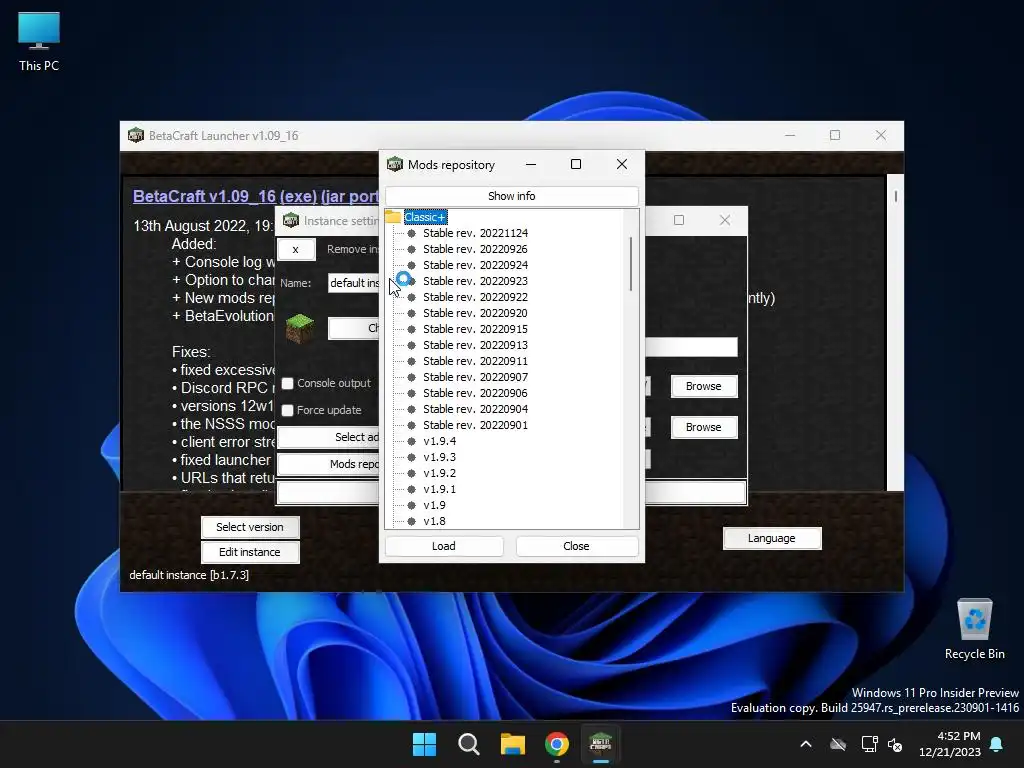Click upper Browse button in Instance settings
1024x768 pixels.
[703, 387]
